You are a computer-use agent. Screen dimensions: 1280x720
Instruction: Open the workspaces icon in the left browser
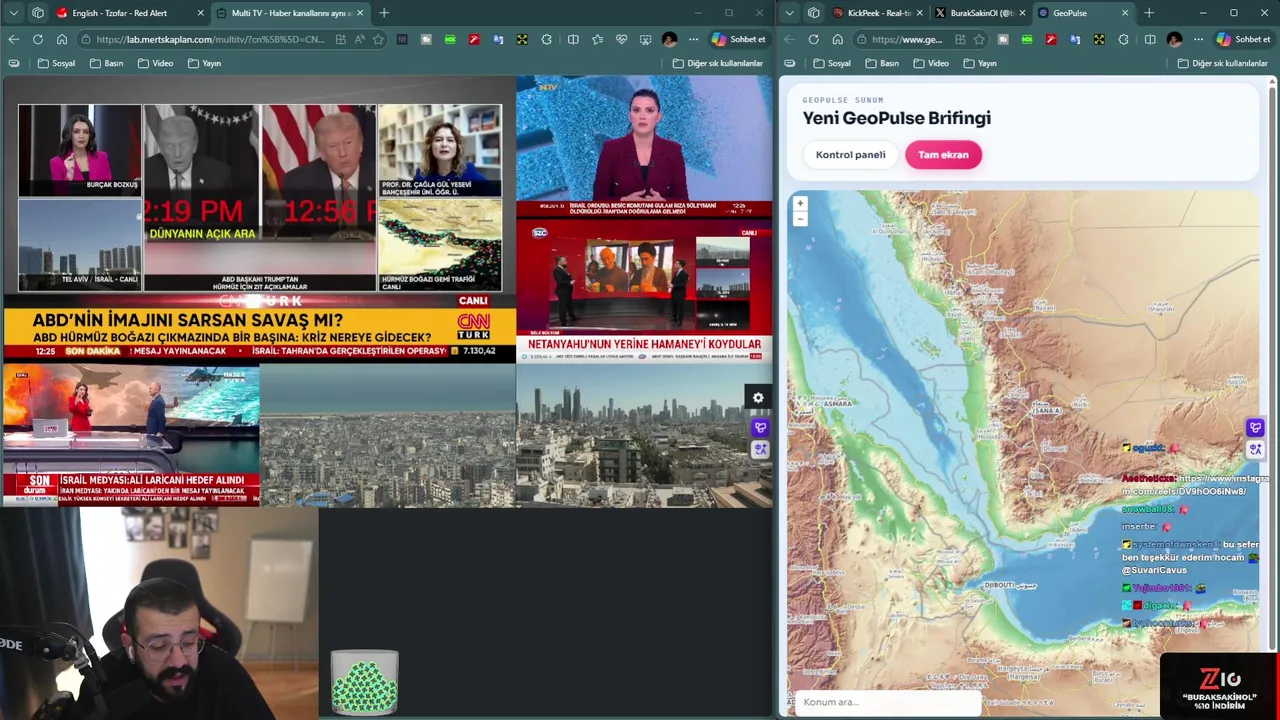38,13
